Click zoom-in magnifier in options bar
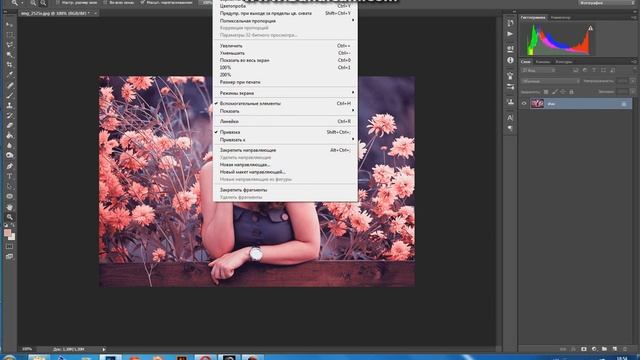 coord(33,3)
